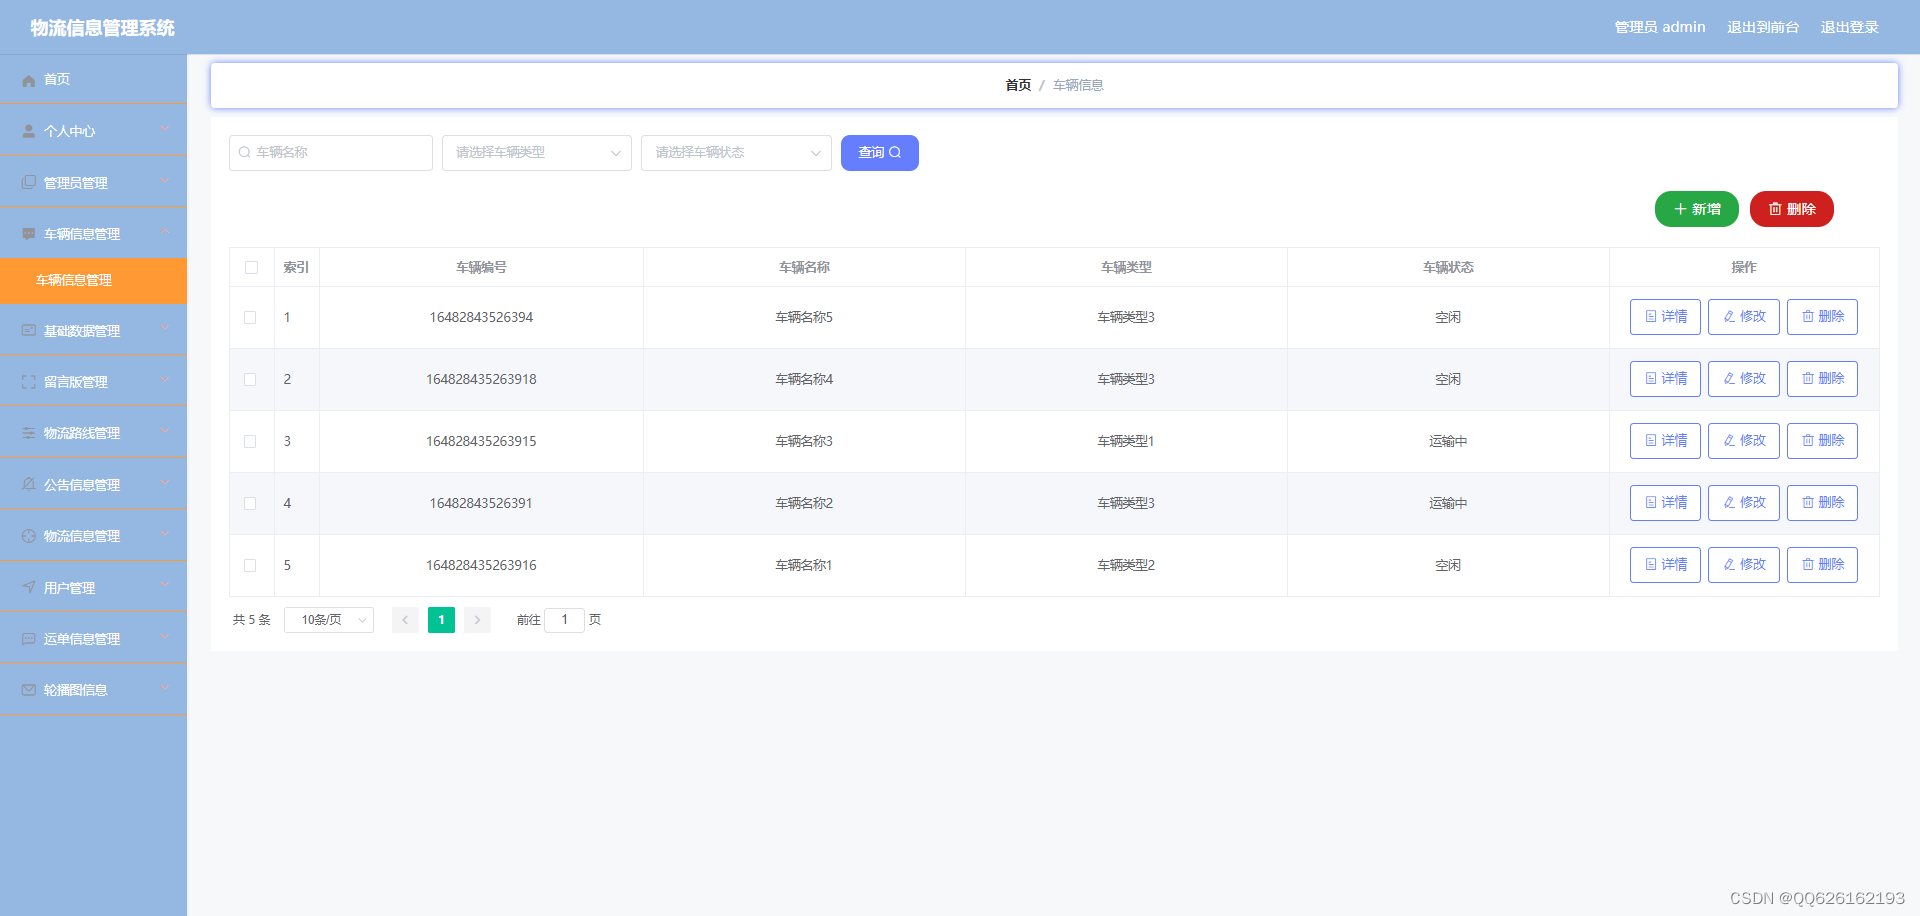Click 删除 for 车辆名称2
Image resolution: width=1920 pixels, height=916 pixels.
pyautogui.click(x=1822, y=503)
